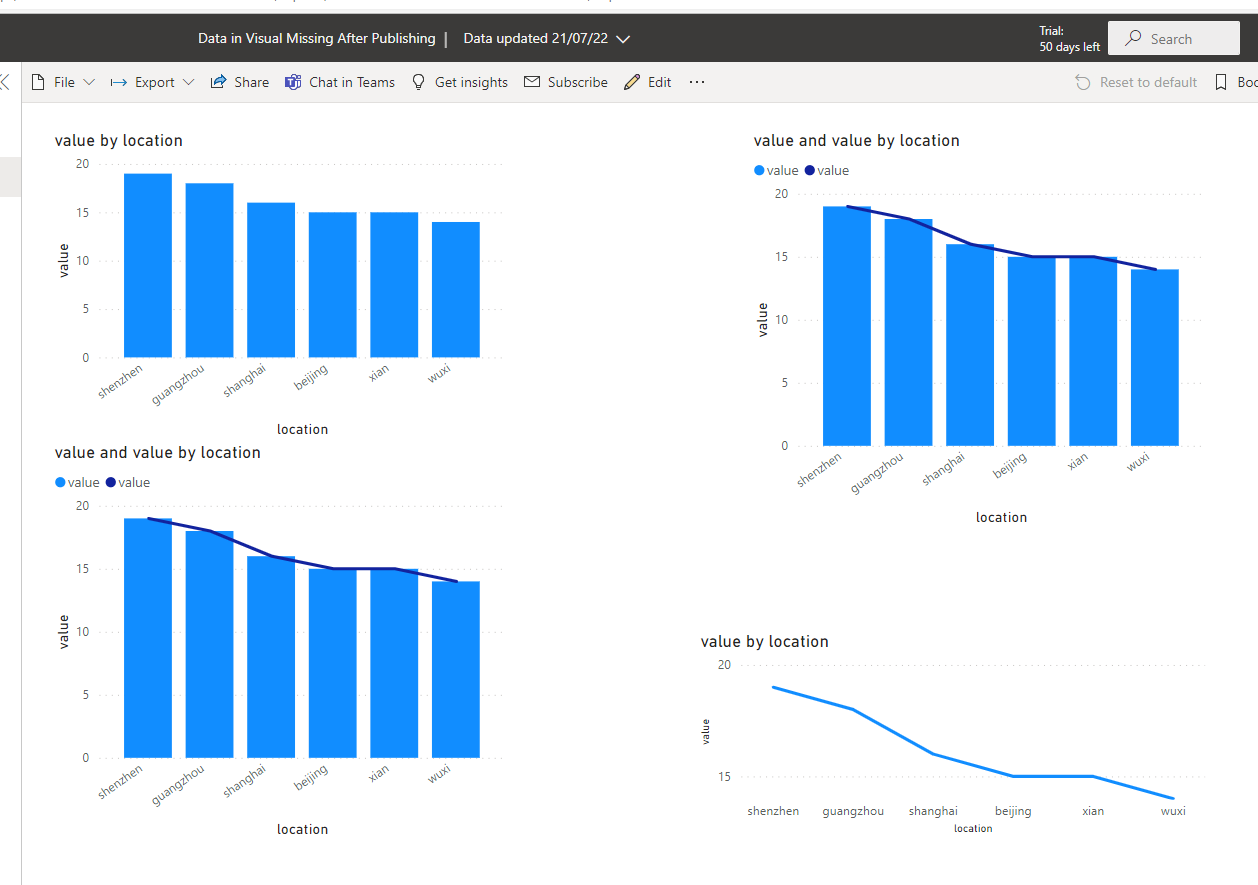Click the Share button
This screenshot has height=885, width=1258.
(239, 82)
